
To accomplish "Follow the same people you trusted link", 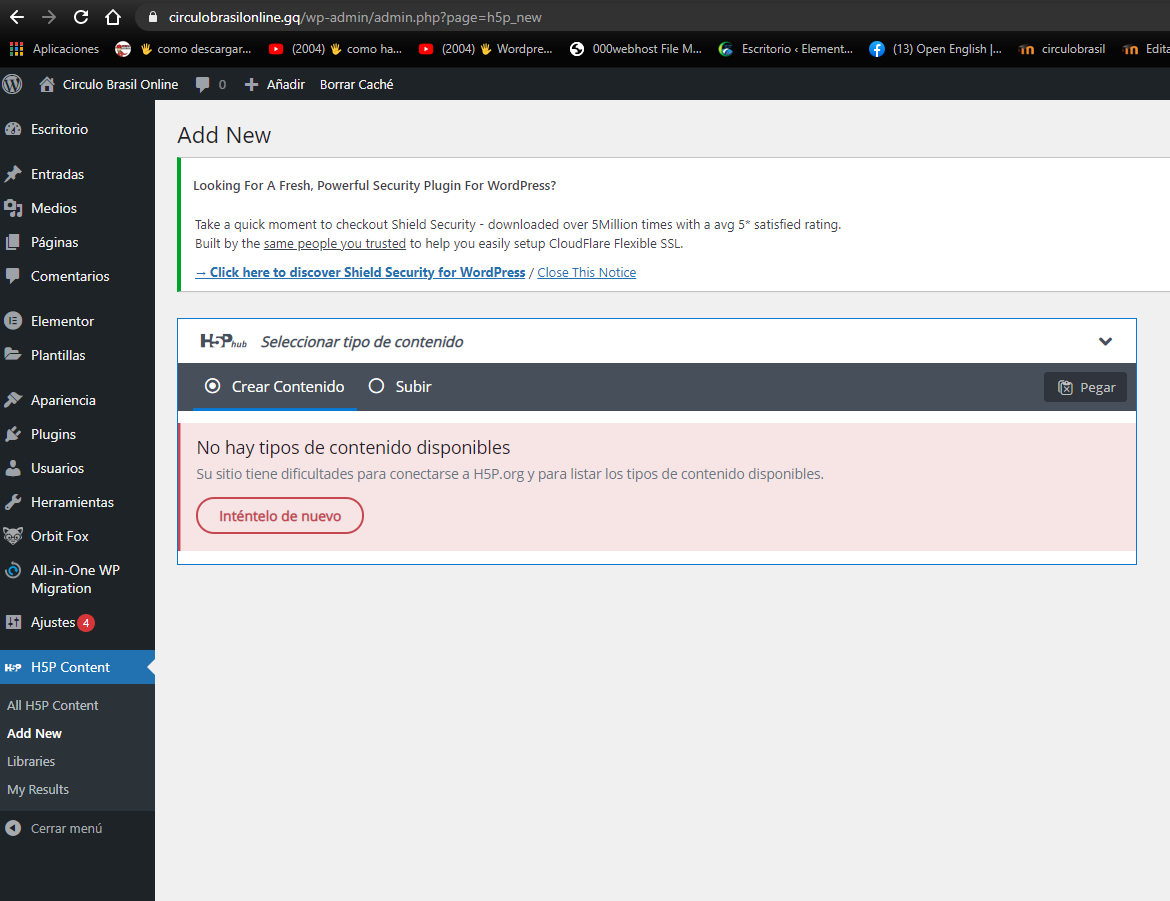I will pos(334,243).
